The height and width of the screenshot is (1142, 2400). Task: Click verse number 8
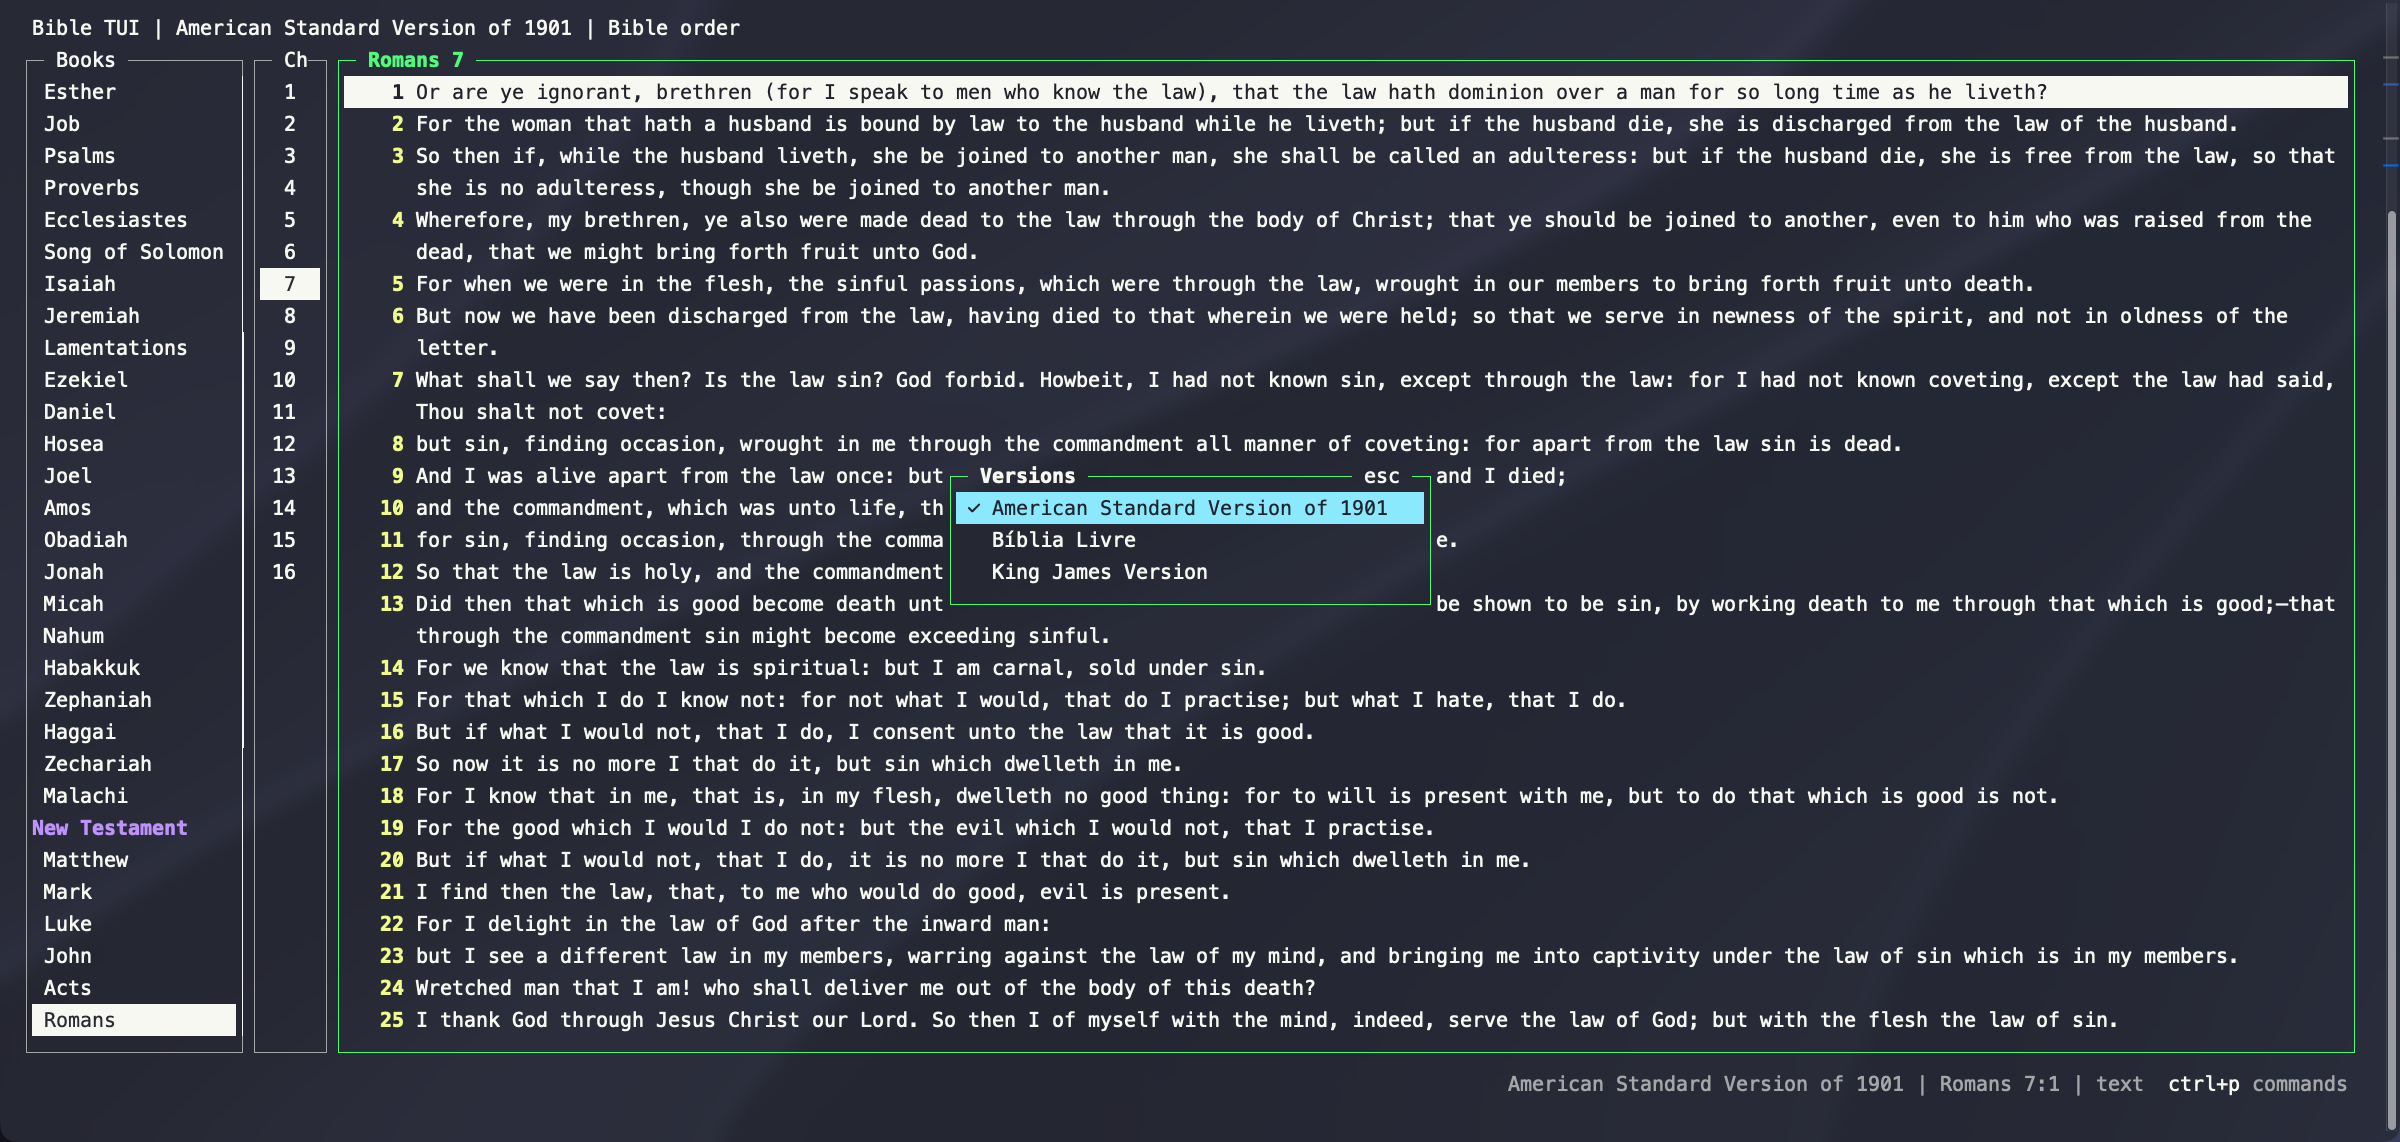coord(397,444)
